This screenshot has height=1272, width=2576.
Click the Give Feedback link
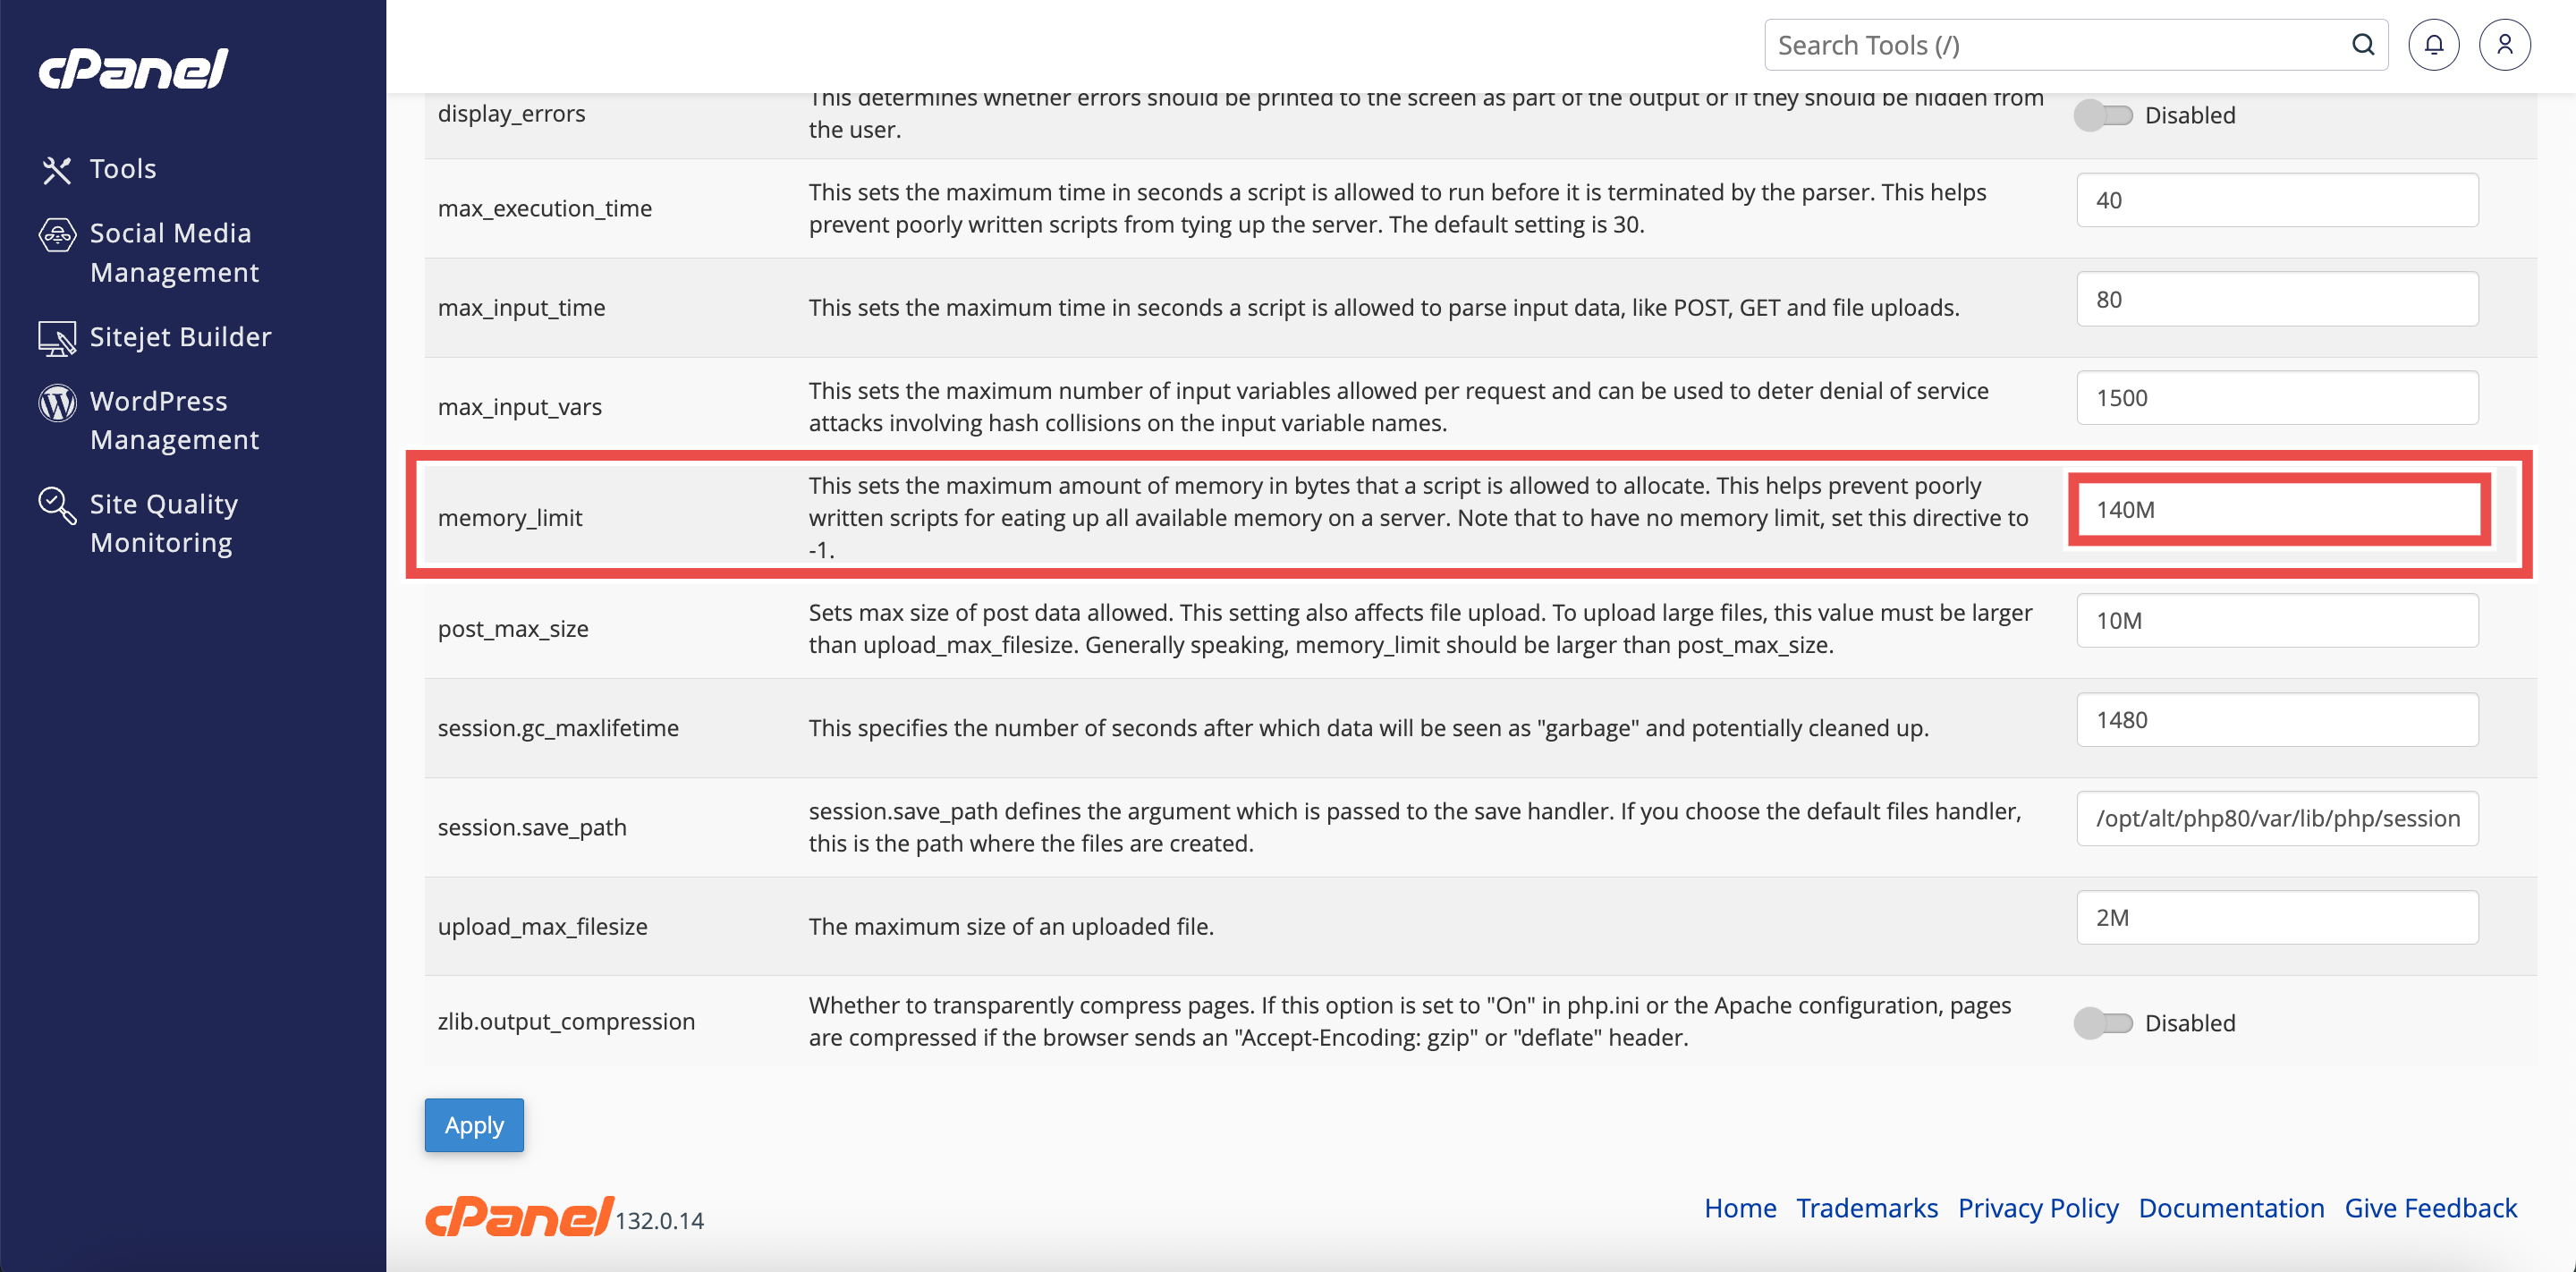click(2430, 1208)
